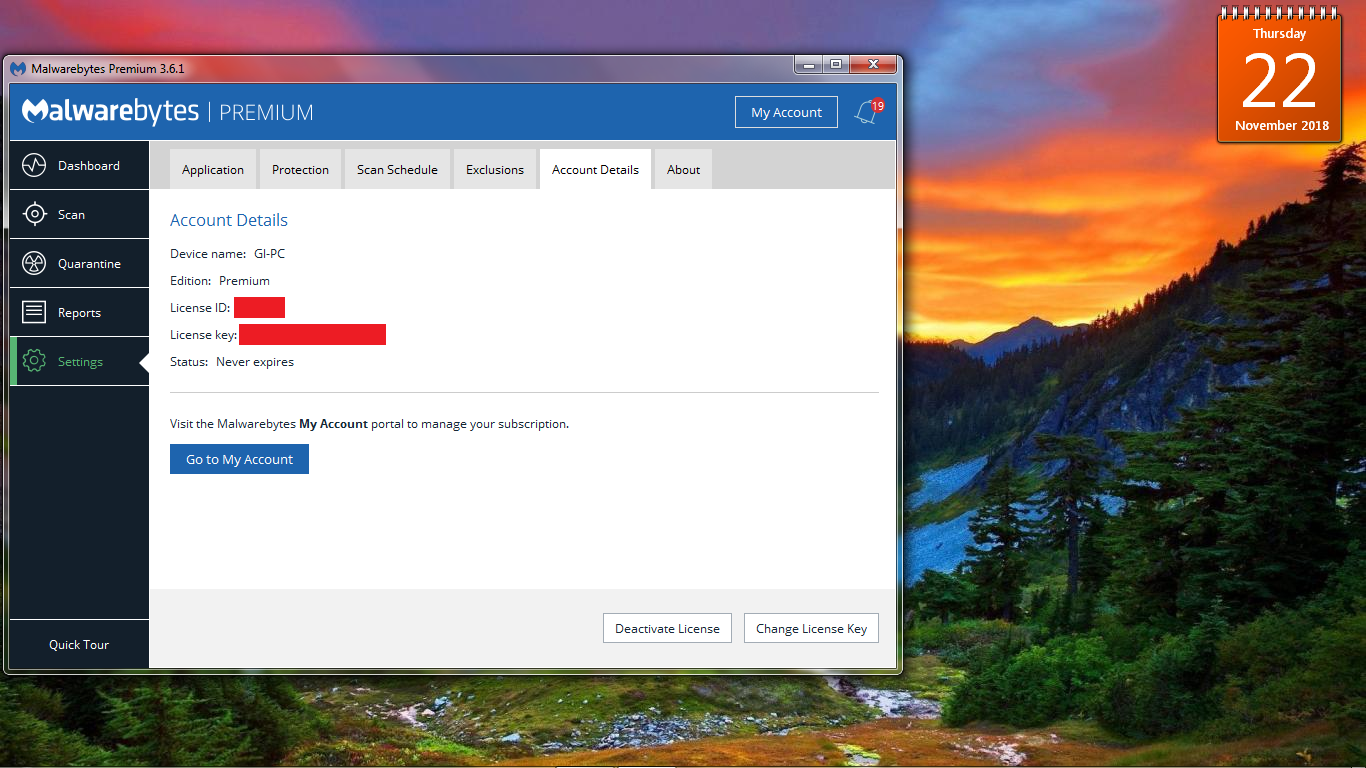Click the My Account header button
Image resolution: width=1366 pixels, height=768 pixels.
tap(786, 112)
